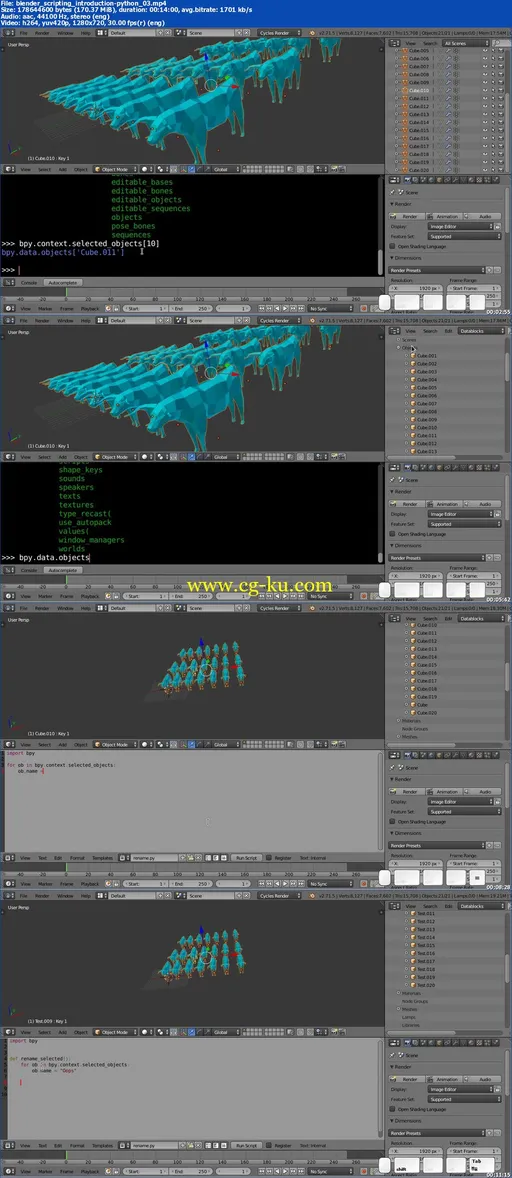This screenshot has width=512, height=1178.
Task: Click the Render button in the 00:02:55 properties
Action: 406,216
